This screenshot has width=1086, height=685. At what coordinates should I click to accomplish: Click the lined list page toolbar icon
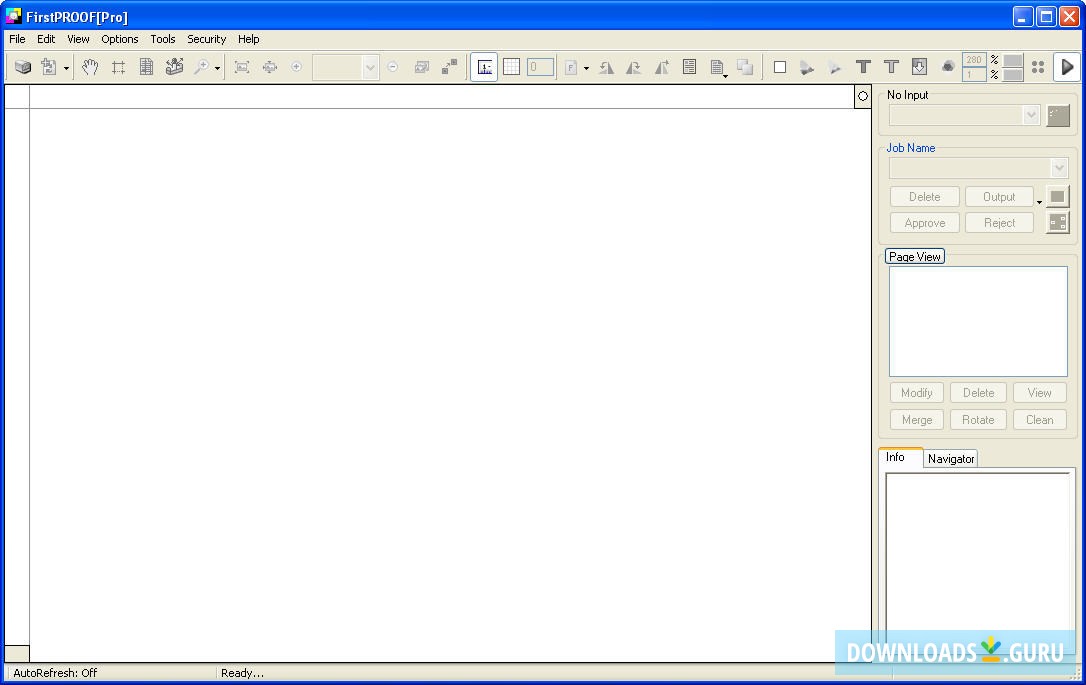pyautogui.click(x=689, y=67)
